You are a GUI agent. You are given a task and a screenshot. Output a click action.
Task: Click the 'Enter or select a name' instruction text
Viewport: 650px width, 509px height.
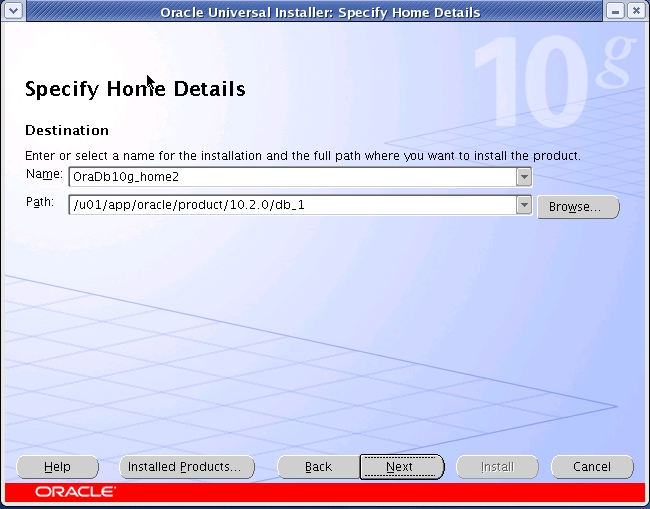click(x=303, y=156)
